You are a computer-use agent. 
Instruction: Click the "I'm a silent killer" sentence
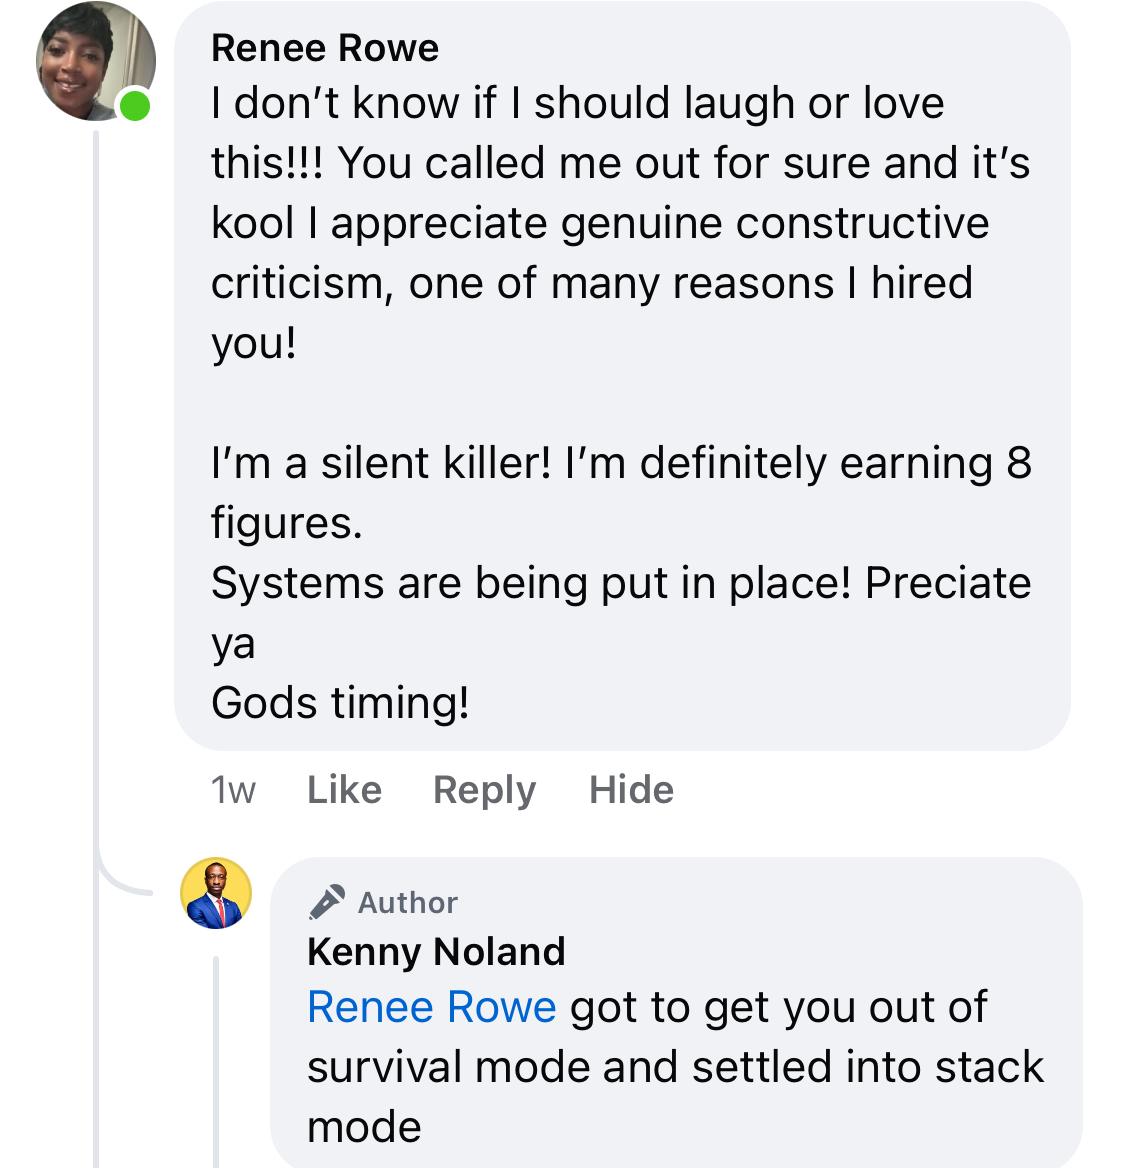pyautogui.click(x=380, y=463)
